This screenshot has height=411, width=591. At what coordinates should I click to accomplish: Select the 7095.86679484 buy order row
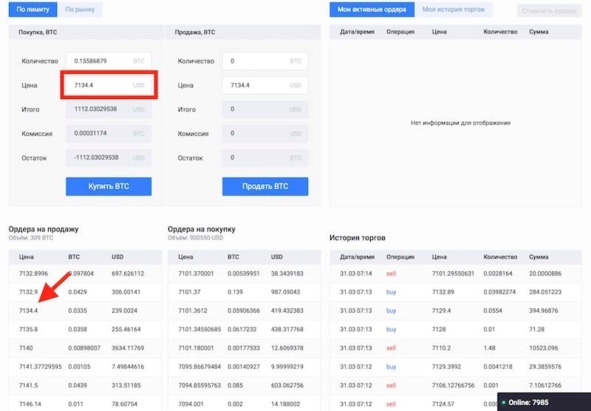244,367
